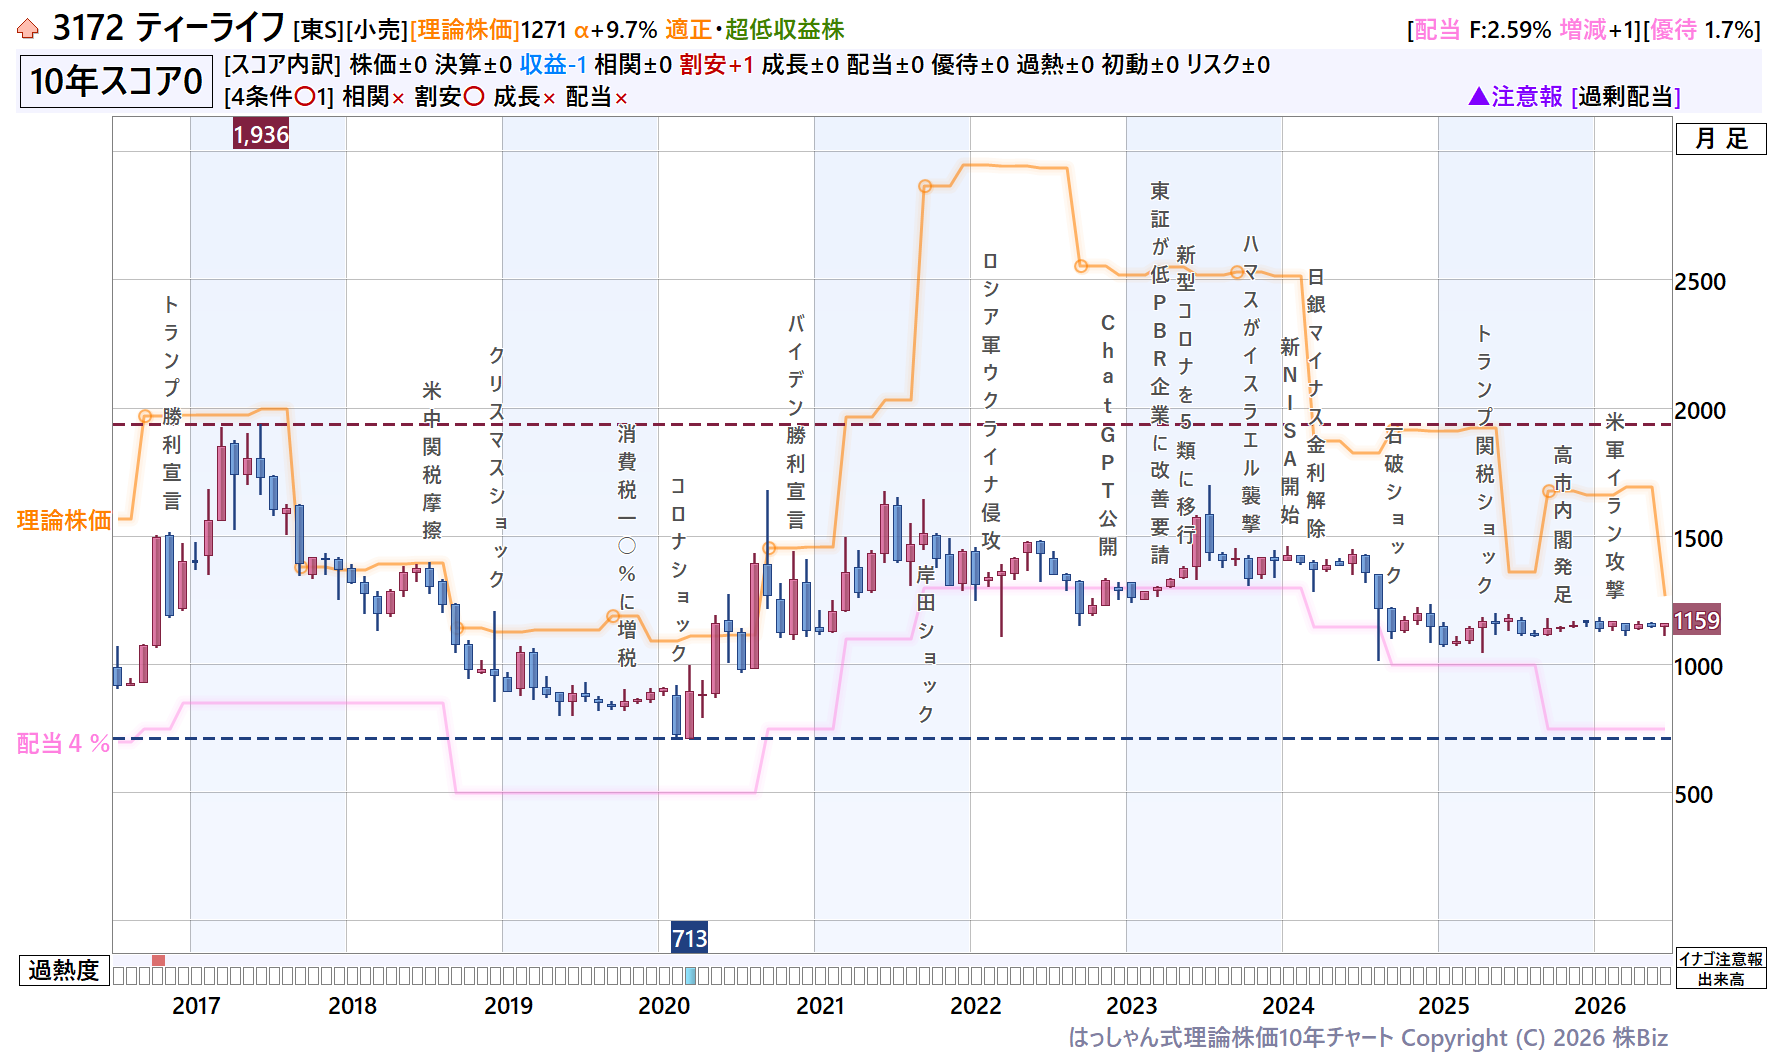Click the [過剰配当] warning tag

pos(1626,96)
